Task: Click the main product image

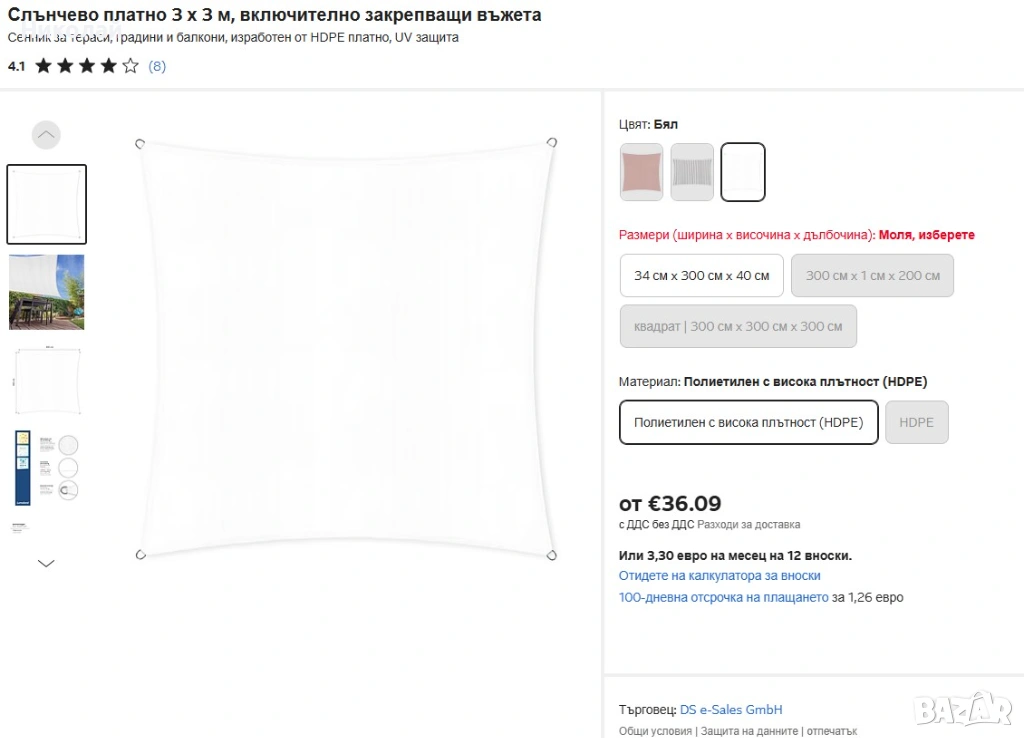Action: pos(346,349)
